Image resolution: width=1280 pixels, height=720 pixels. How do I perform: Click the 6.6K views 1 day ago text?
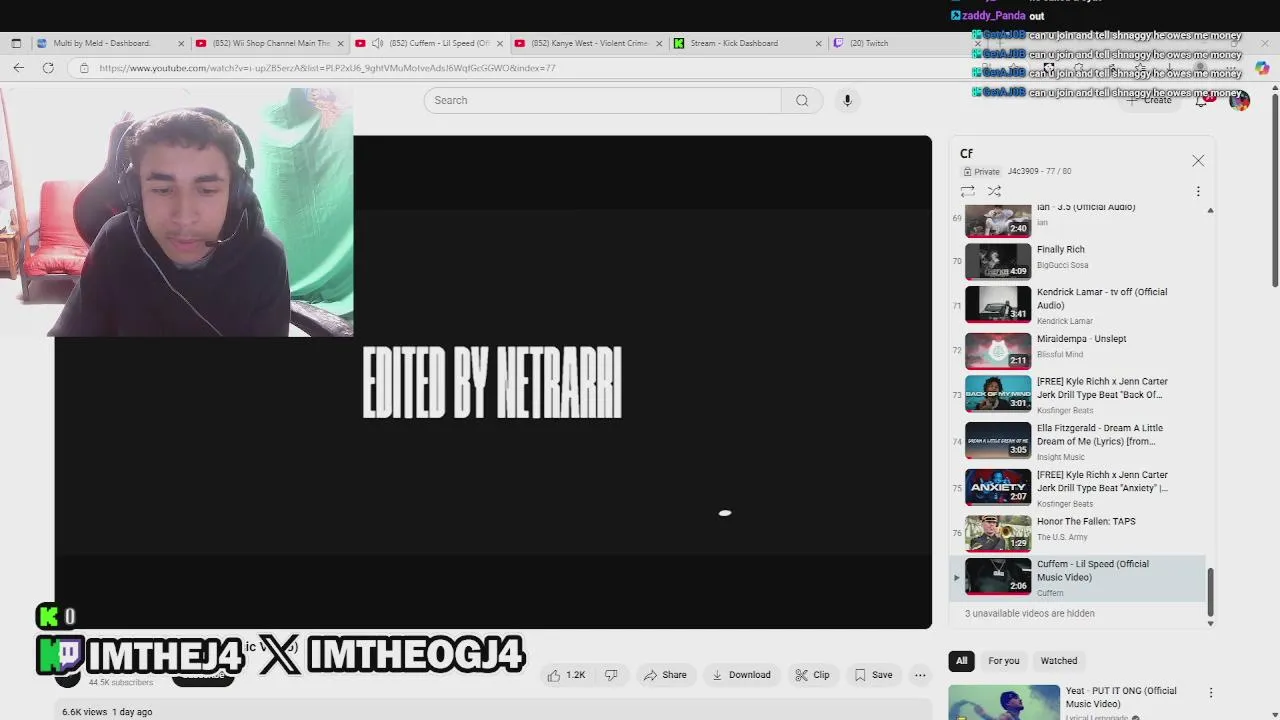pyautogui.click(x=107, y=712)
